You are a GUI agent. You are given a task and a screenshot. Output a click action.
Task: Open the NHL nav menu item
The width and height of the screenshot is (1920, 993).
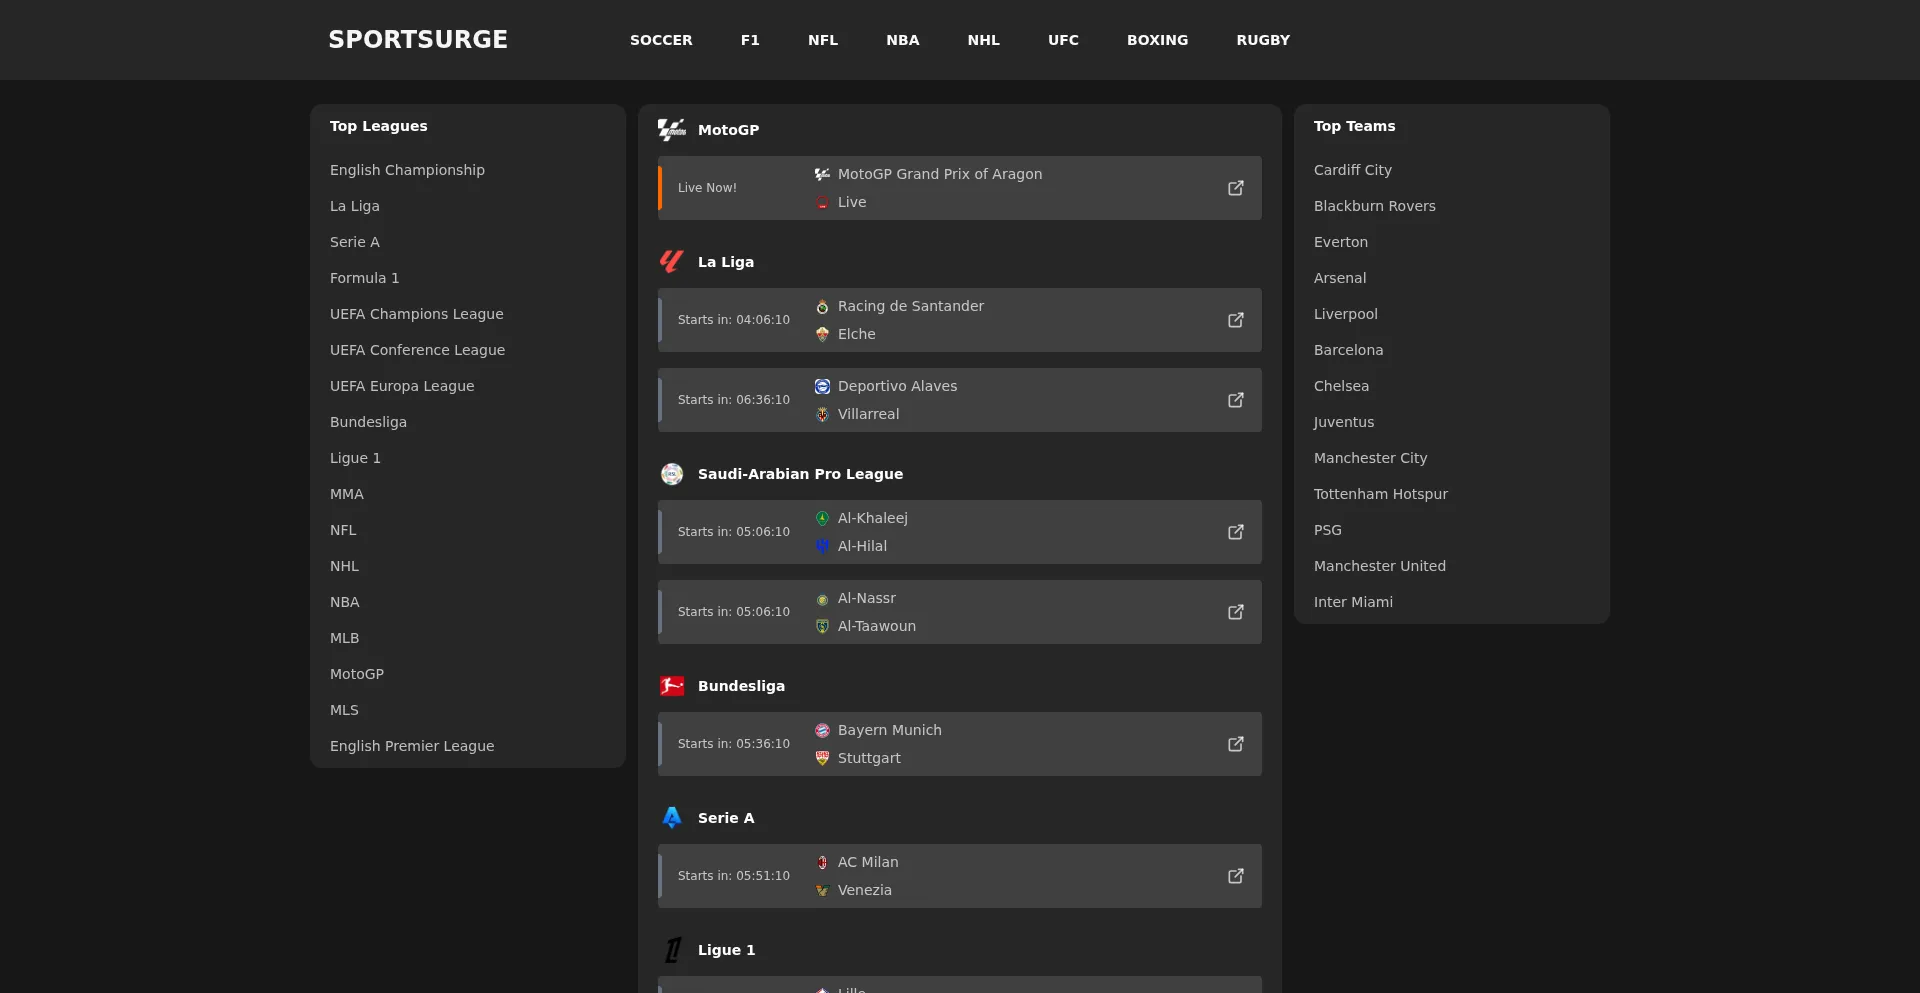pos(984,40)
